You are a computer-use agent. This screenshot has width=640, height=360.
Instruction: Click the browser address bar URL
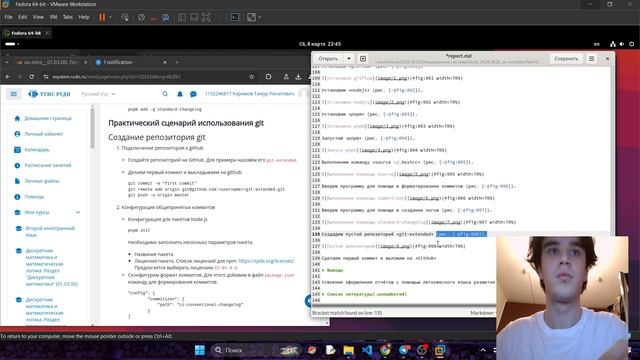(x=116, y=77)
